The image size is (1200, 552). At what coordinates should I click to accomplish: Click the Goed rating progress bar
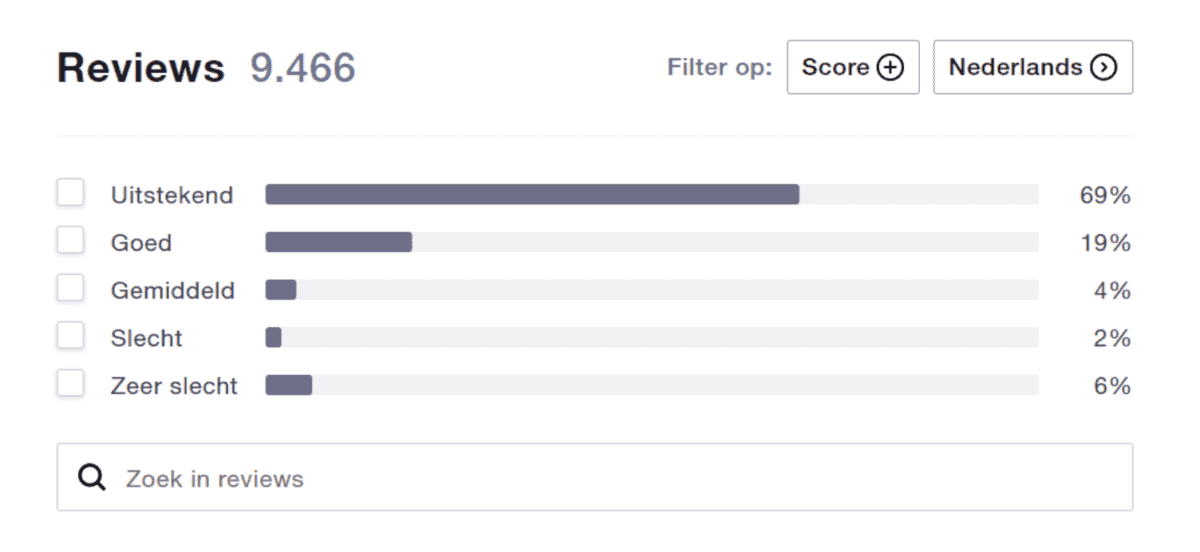click(652, 242)
